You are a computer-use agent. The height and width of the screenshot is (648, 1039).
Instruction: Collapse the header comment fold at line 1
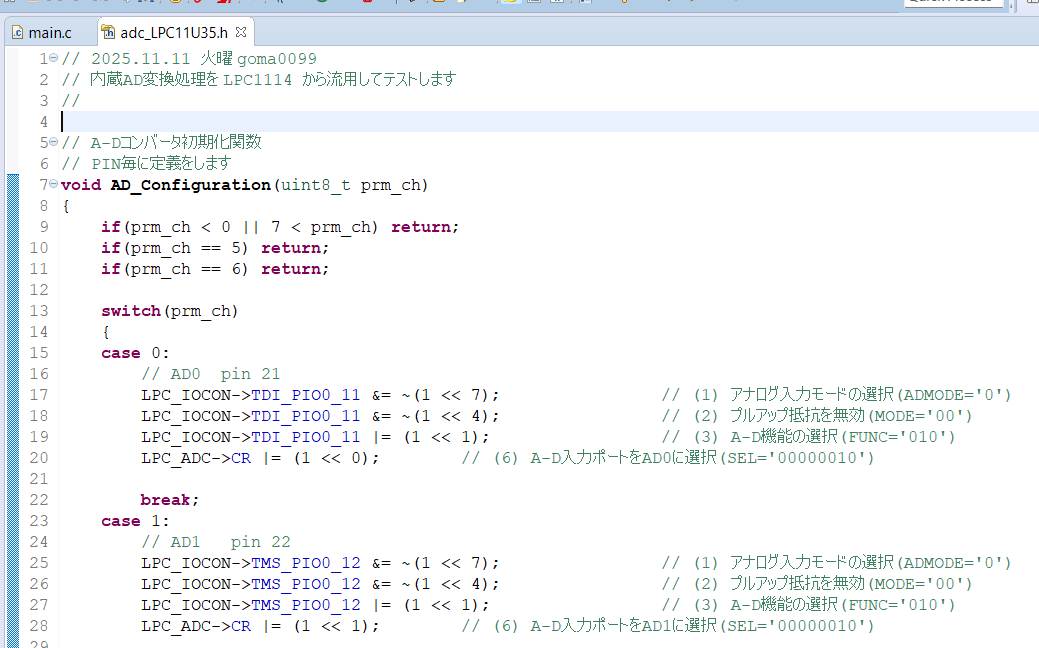(x=54, y=59)
